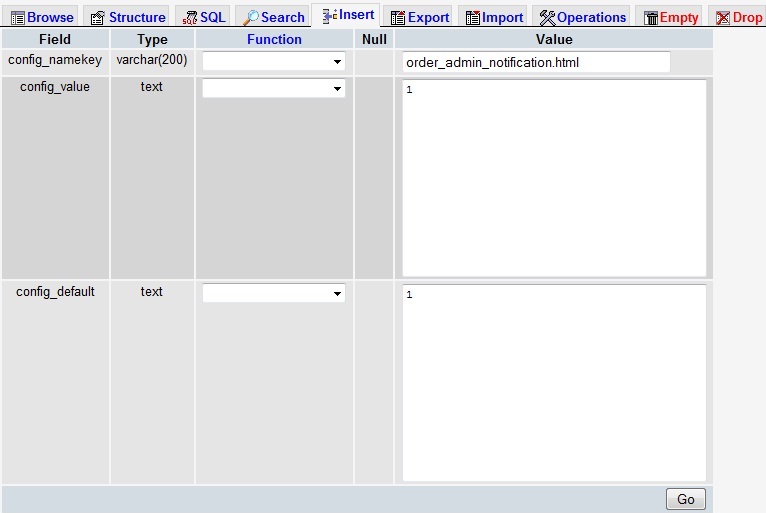The image size is (766, 513).
Task: Click the Field column header
Action: point(55,39)
